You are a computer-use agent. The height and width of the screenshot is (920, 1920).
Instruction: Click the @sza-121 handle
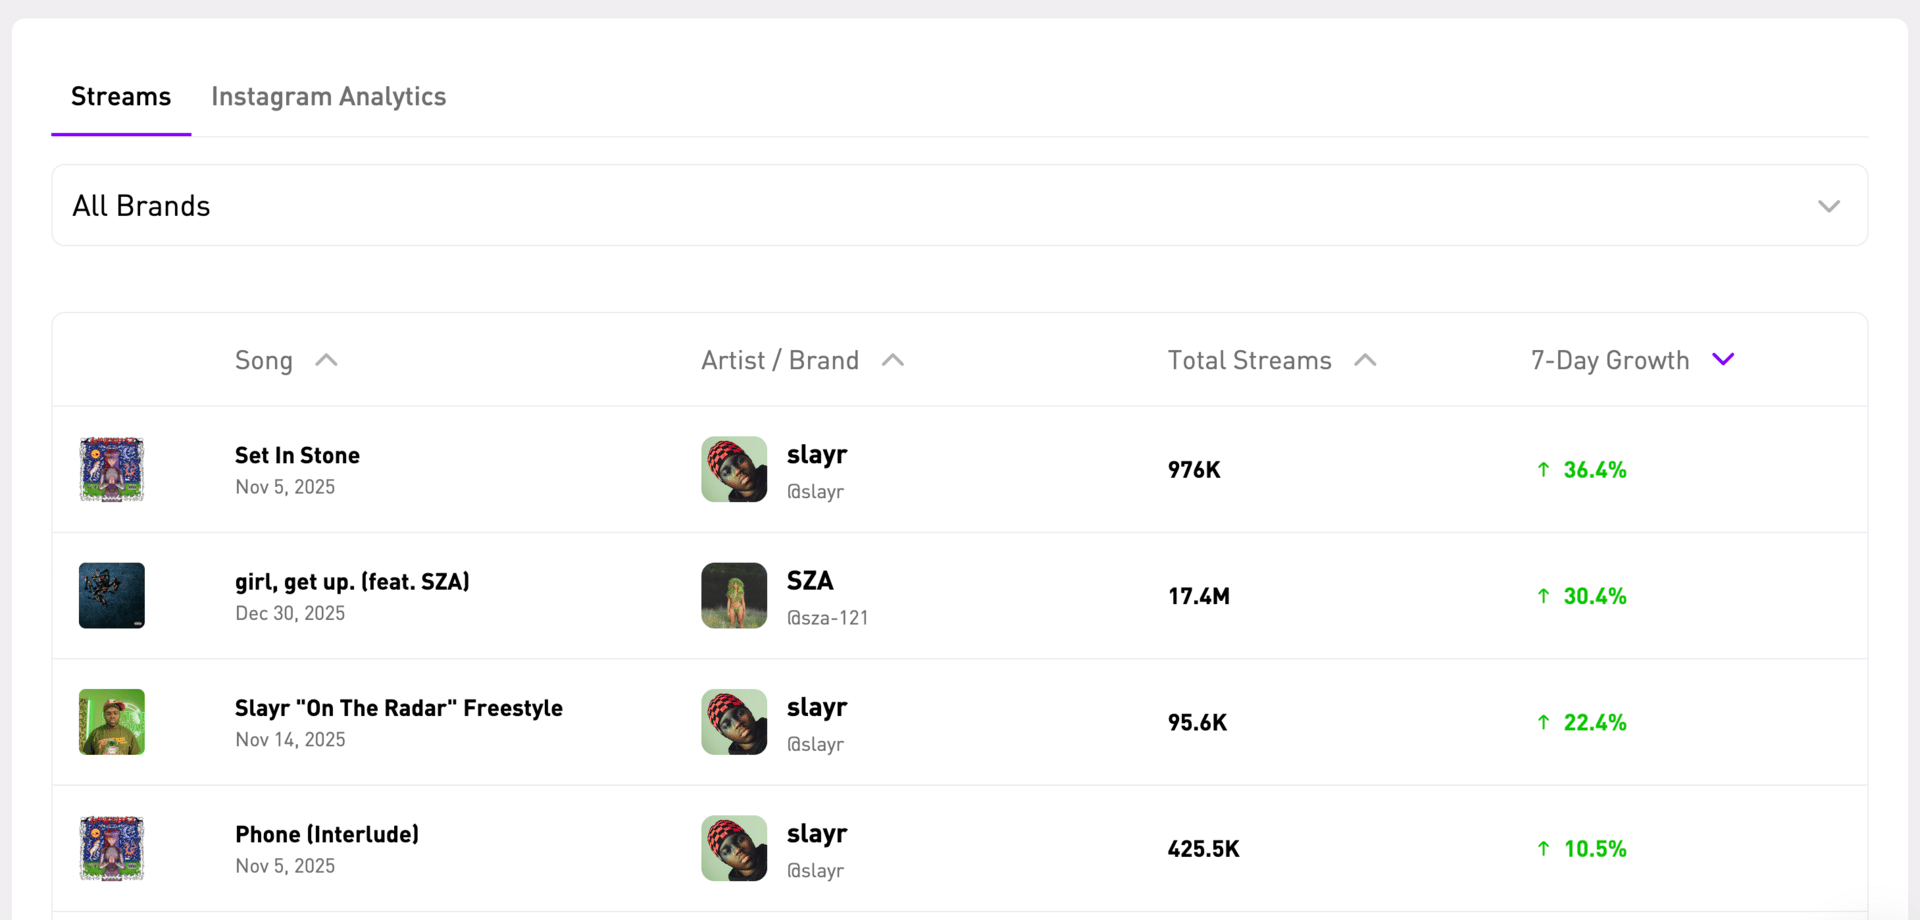[827, 618]
